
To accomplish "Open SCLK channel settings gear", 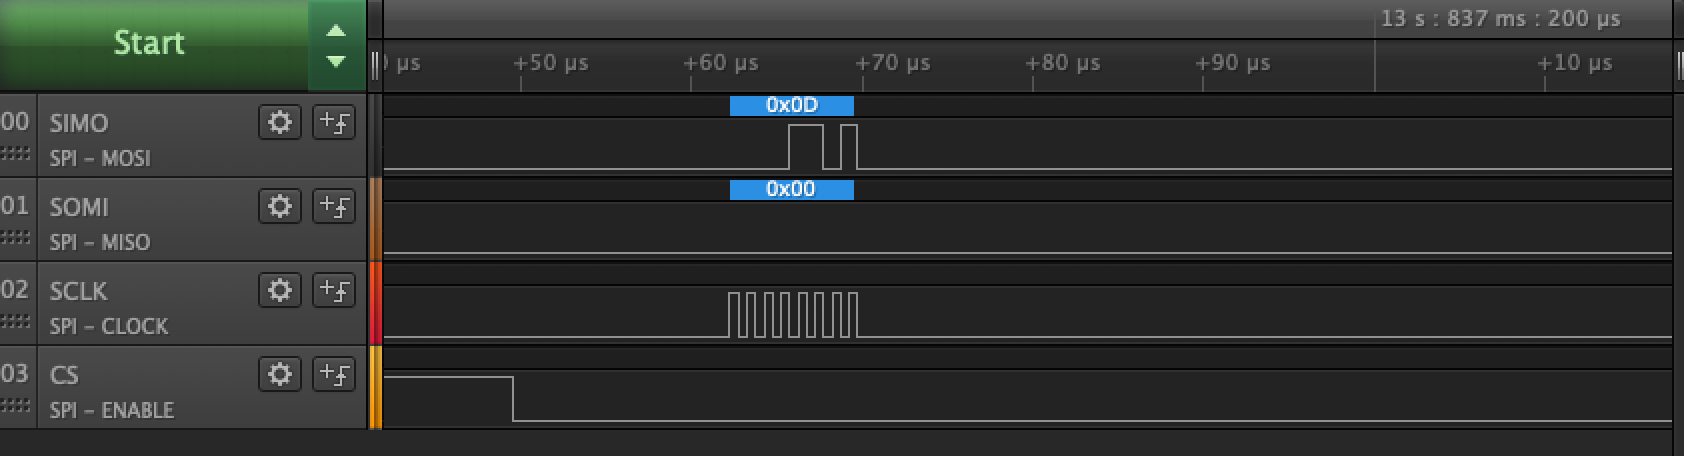I will tap(280, 291).
